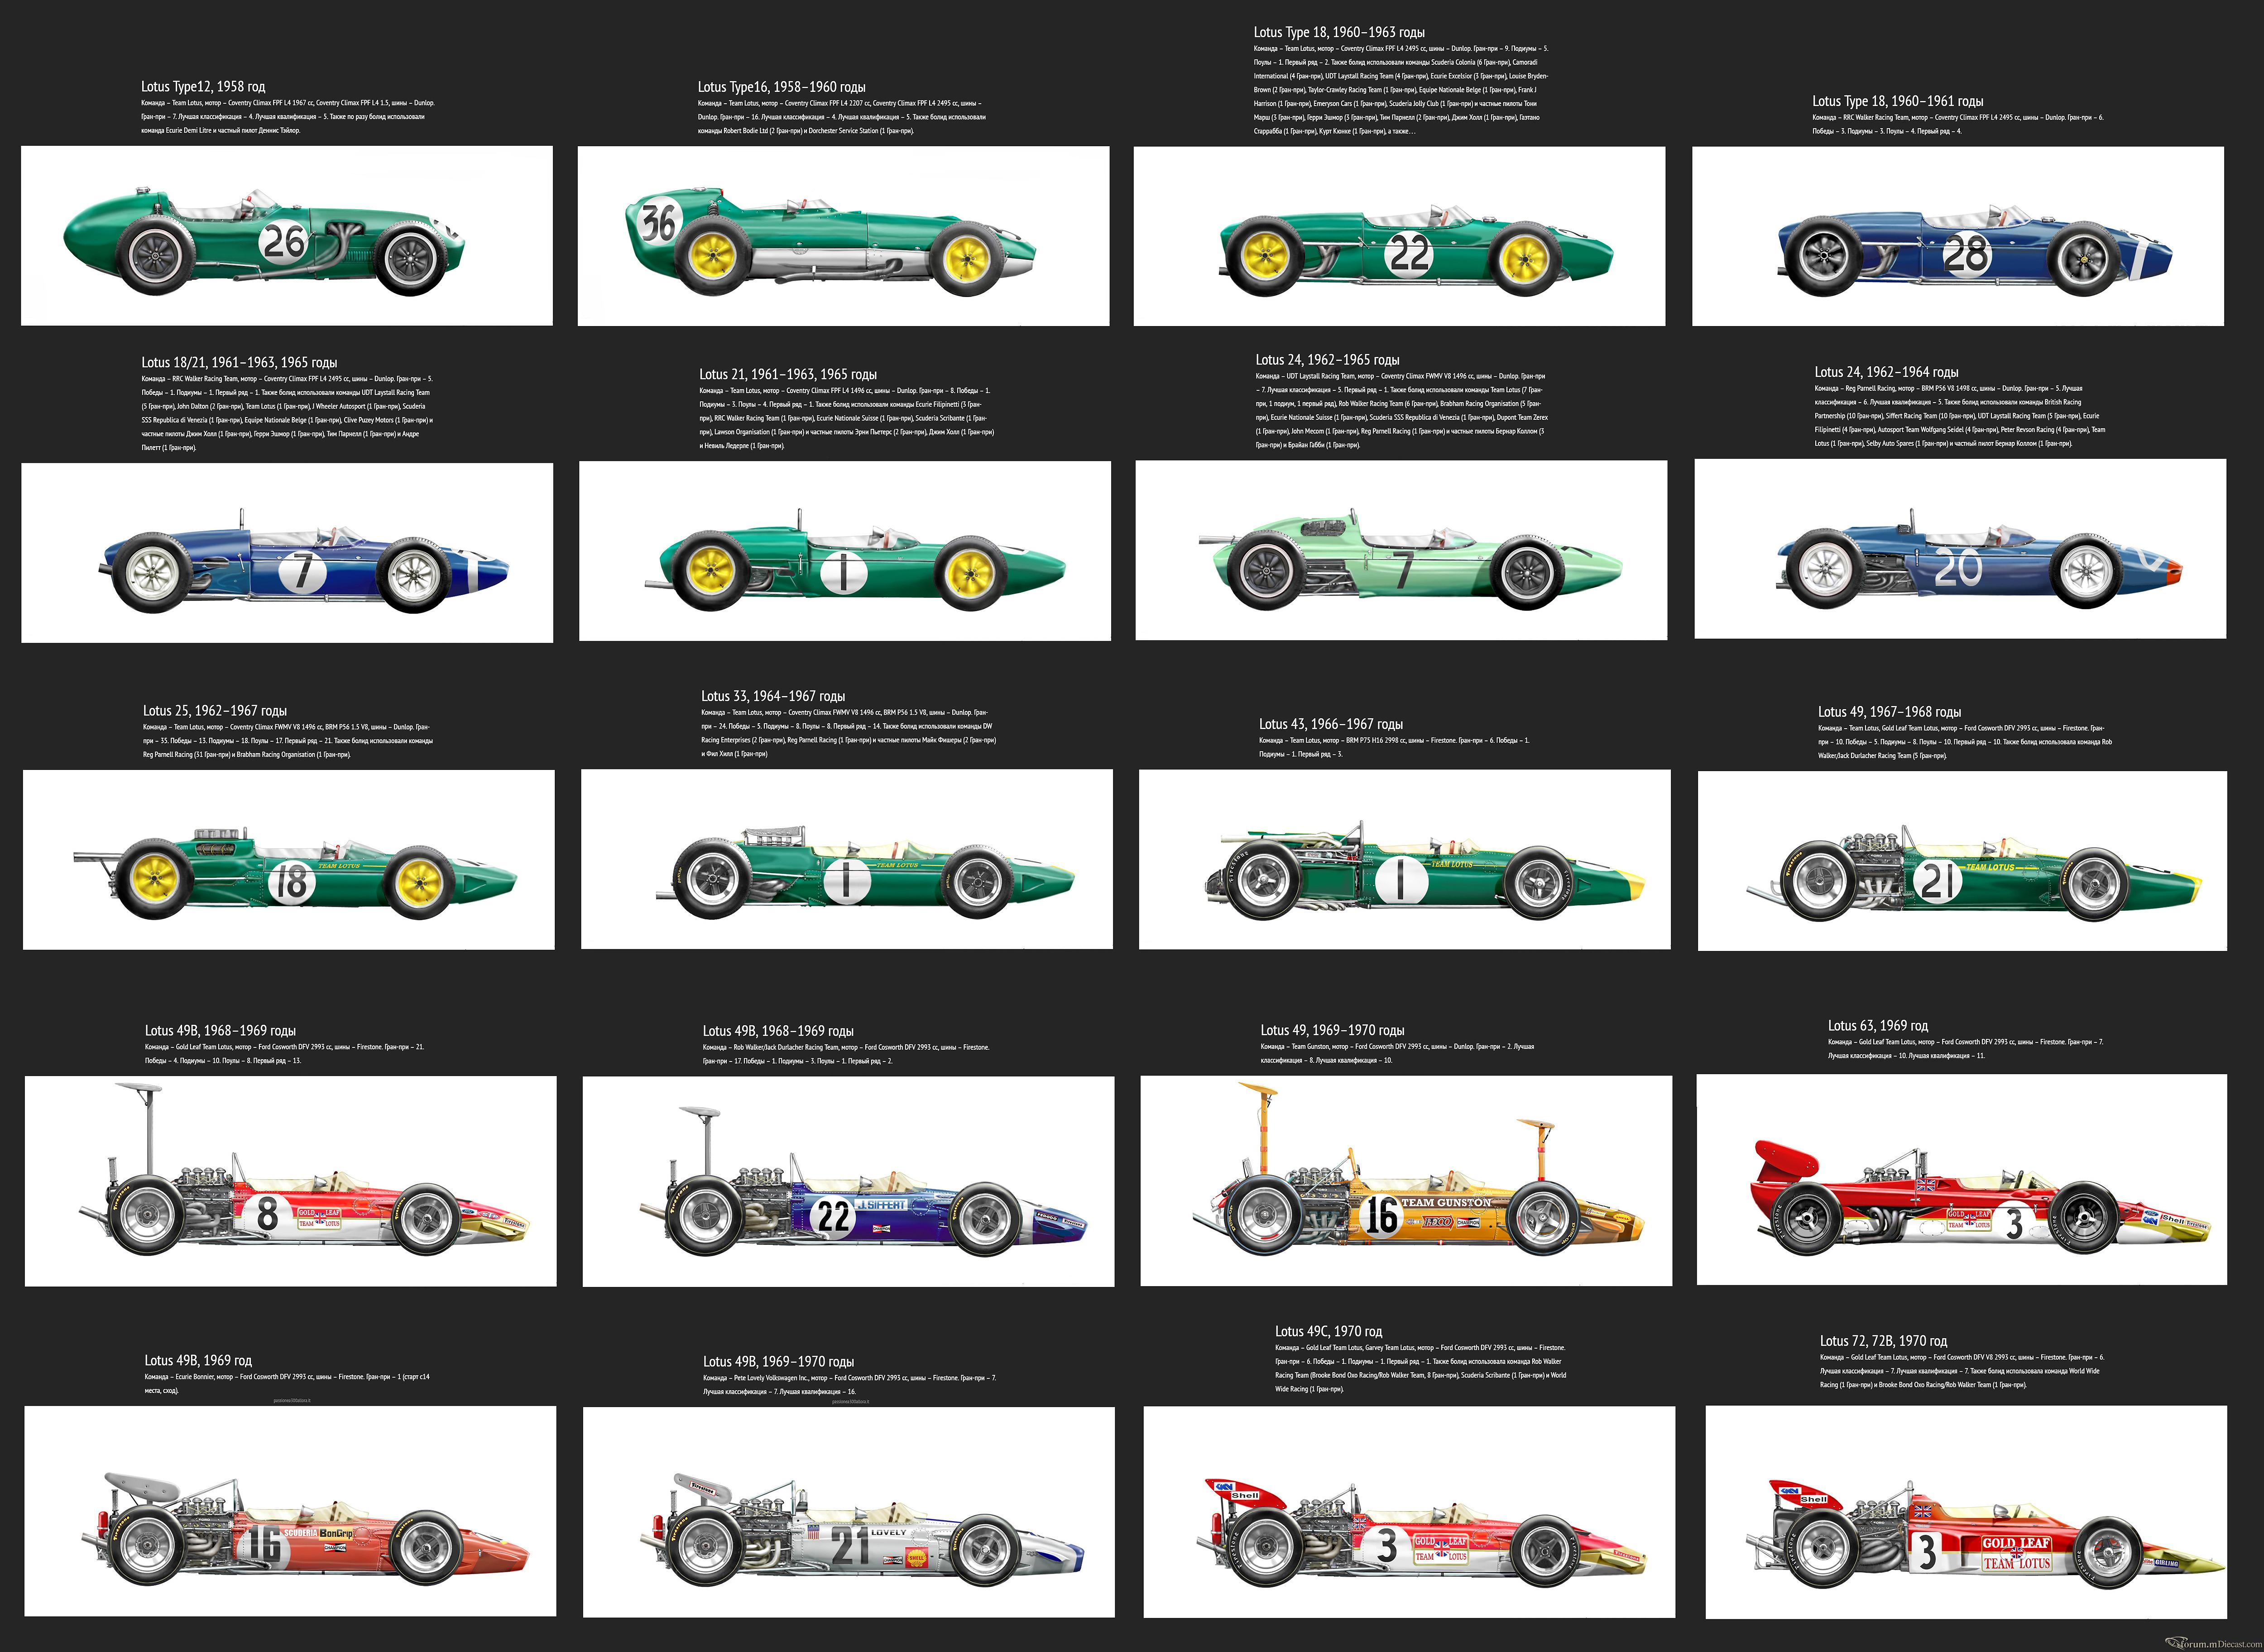Select the light green number 7 Lotus 24 image
The image size is (2264, 1652).
(1401, 550)
